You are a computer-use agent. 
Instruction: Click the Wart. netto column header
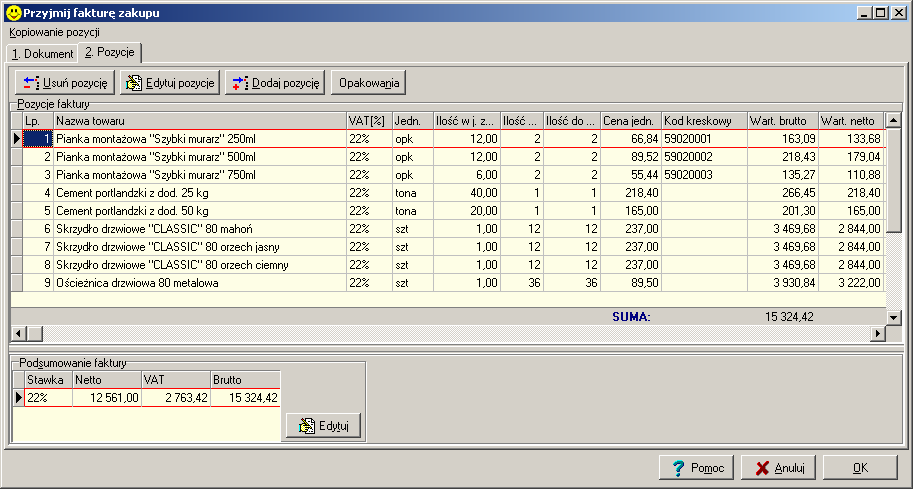(851, 121)
